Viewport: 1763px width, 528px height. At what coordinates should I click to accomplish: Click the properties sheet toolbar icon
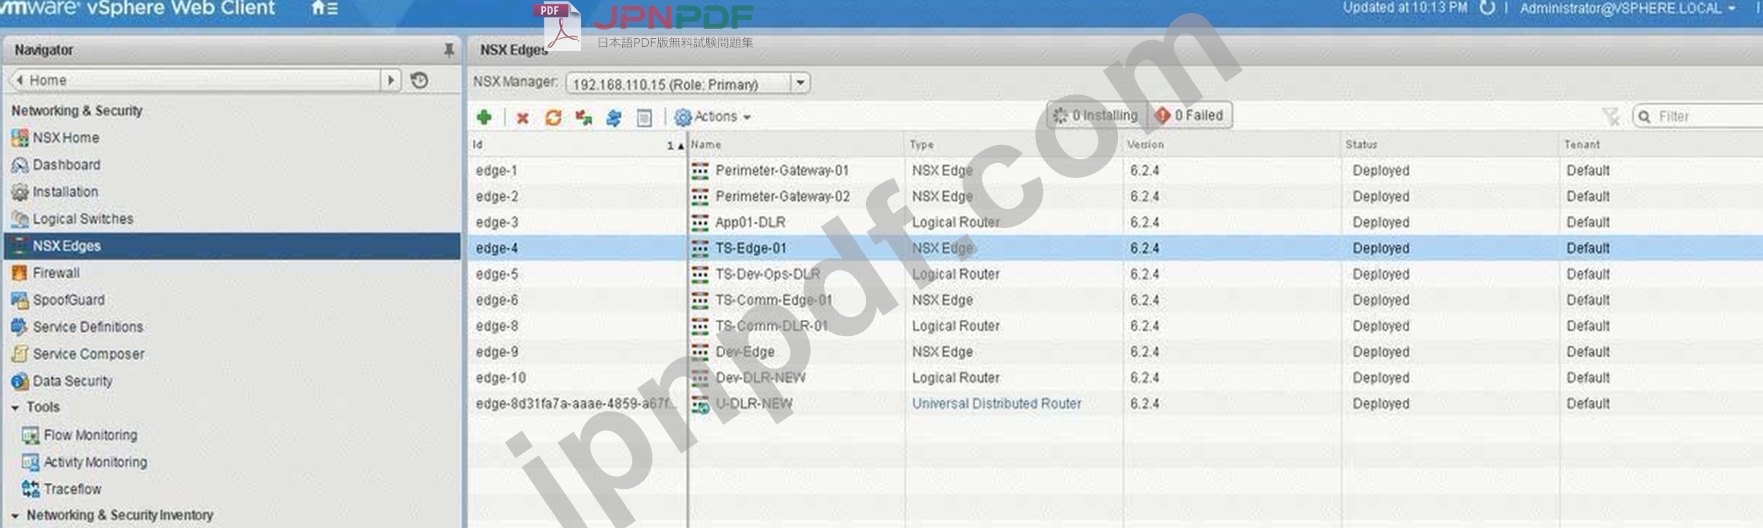tap(644, 118)
